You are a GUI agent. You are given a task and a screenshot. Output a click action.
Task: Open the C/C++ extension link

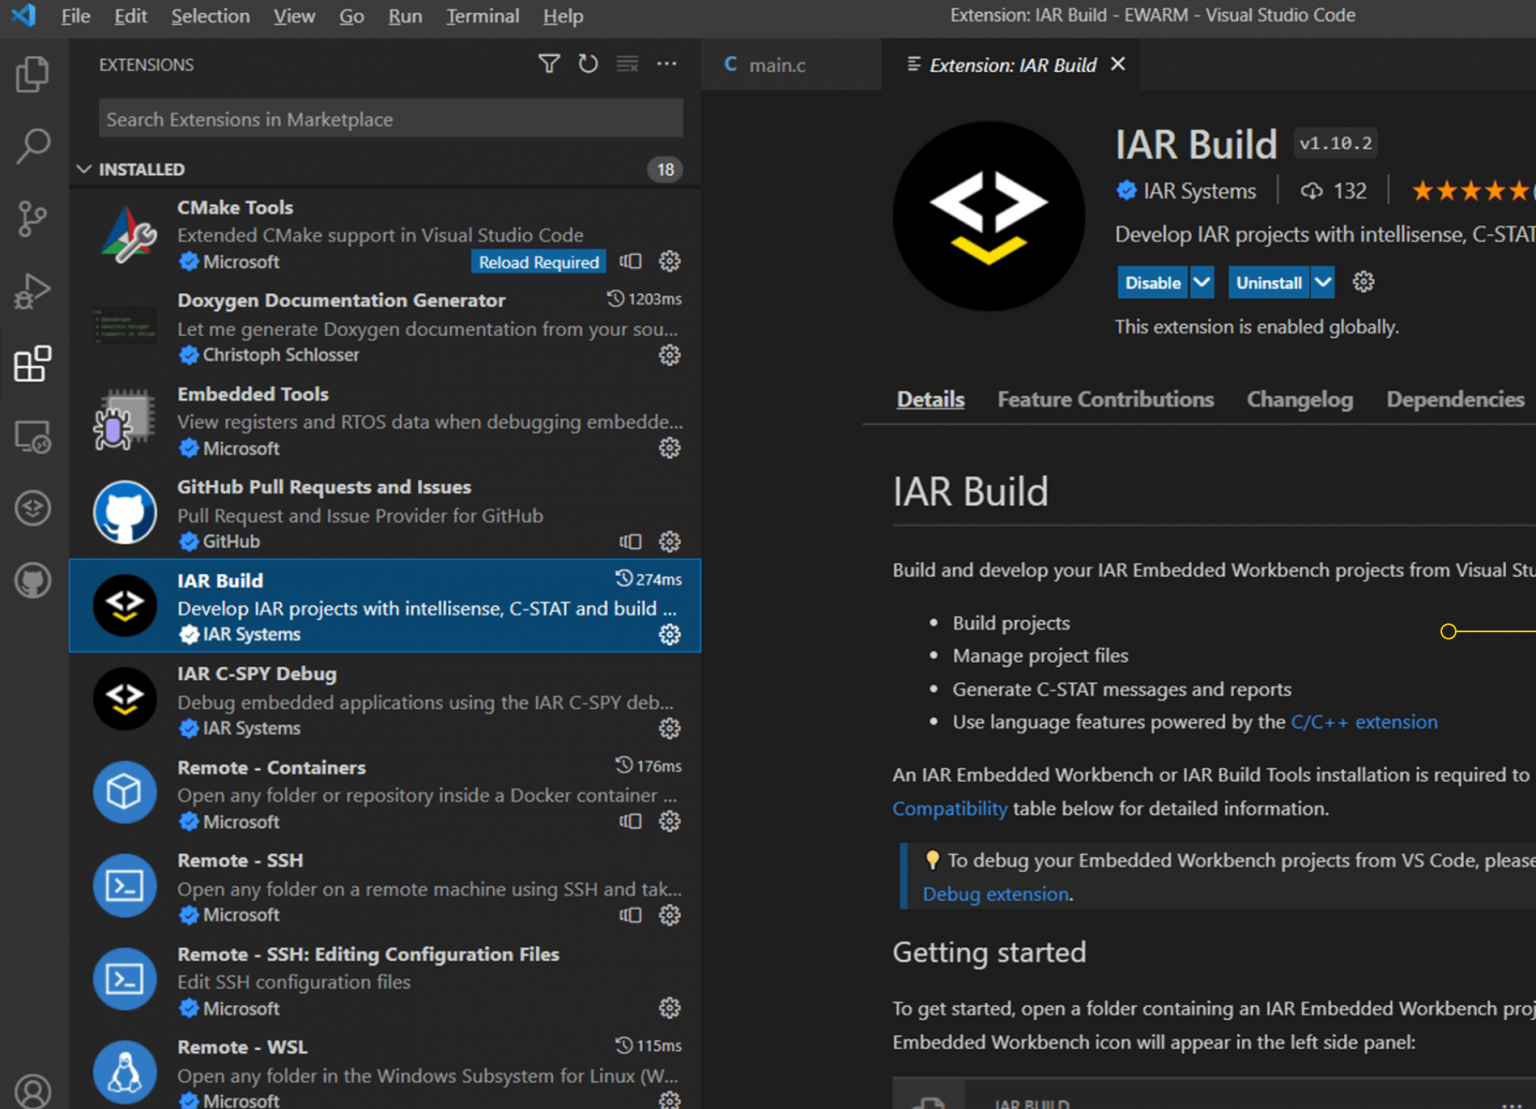(1364, 721)
